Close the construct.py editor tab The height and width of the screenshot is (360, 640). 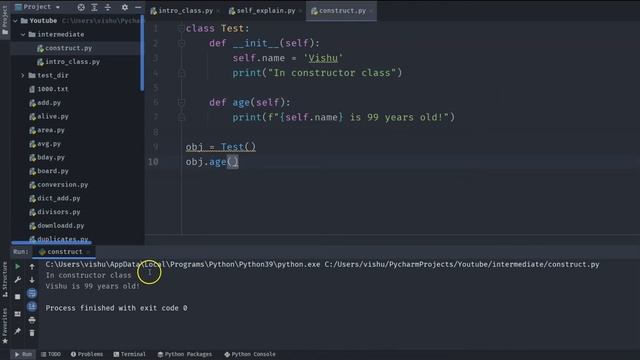pyautogui.click(x=371, y=11)
